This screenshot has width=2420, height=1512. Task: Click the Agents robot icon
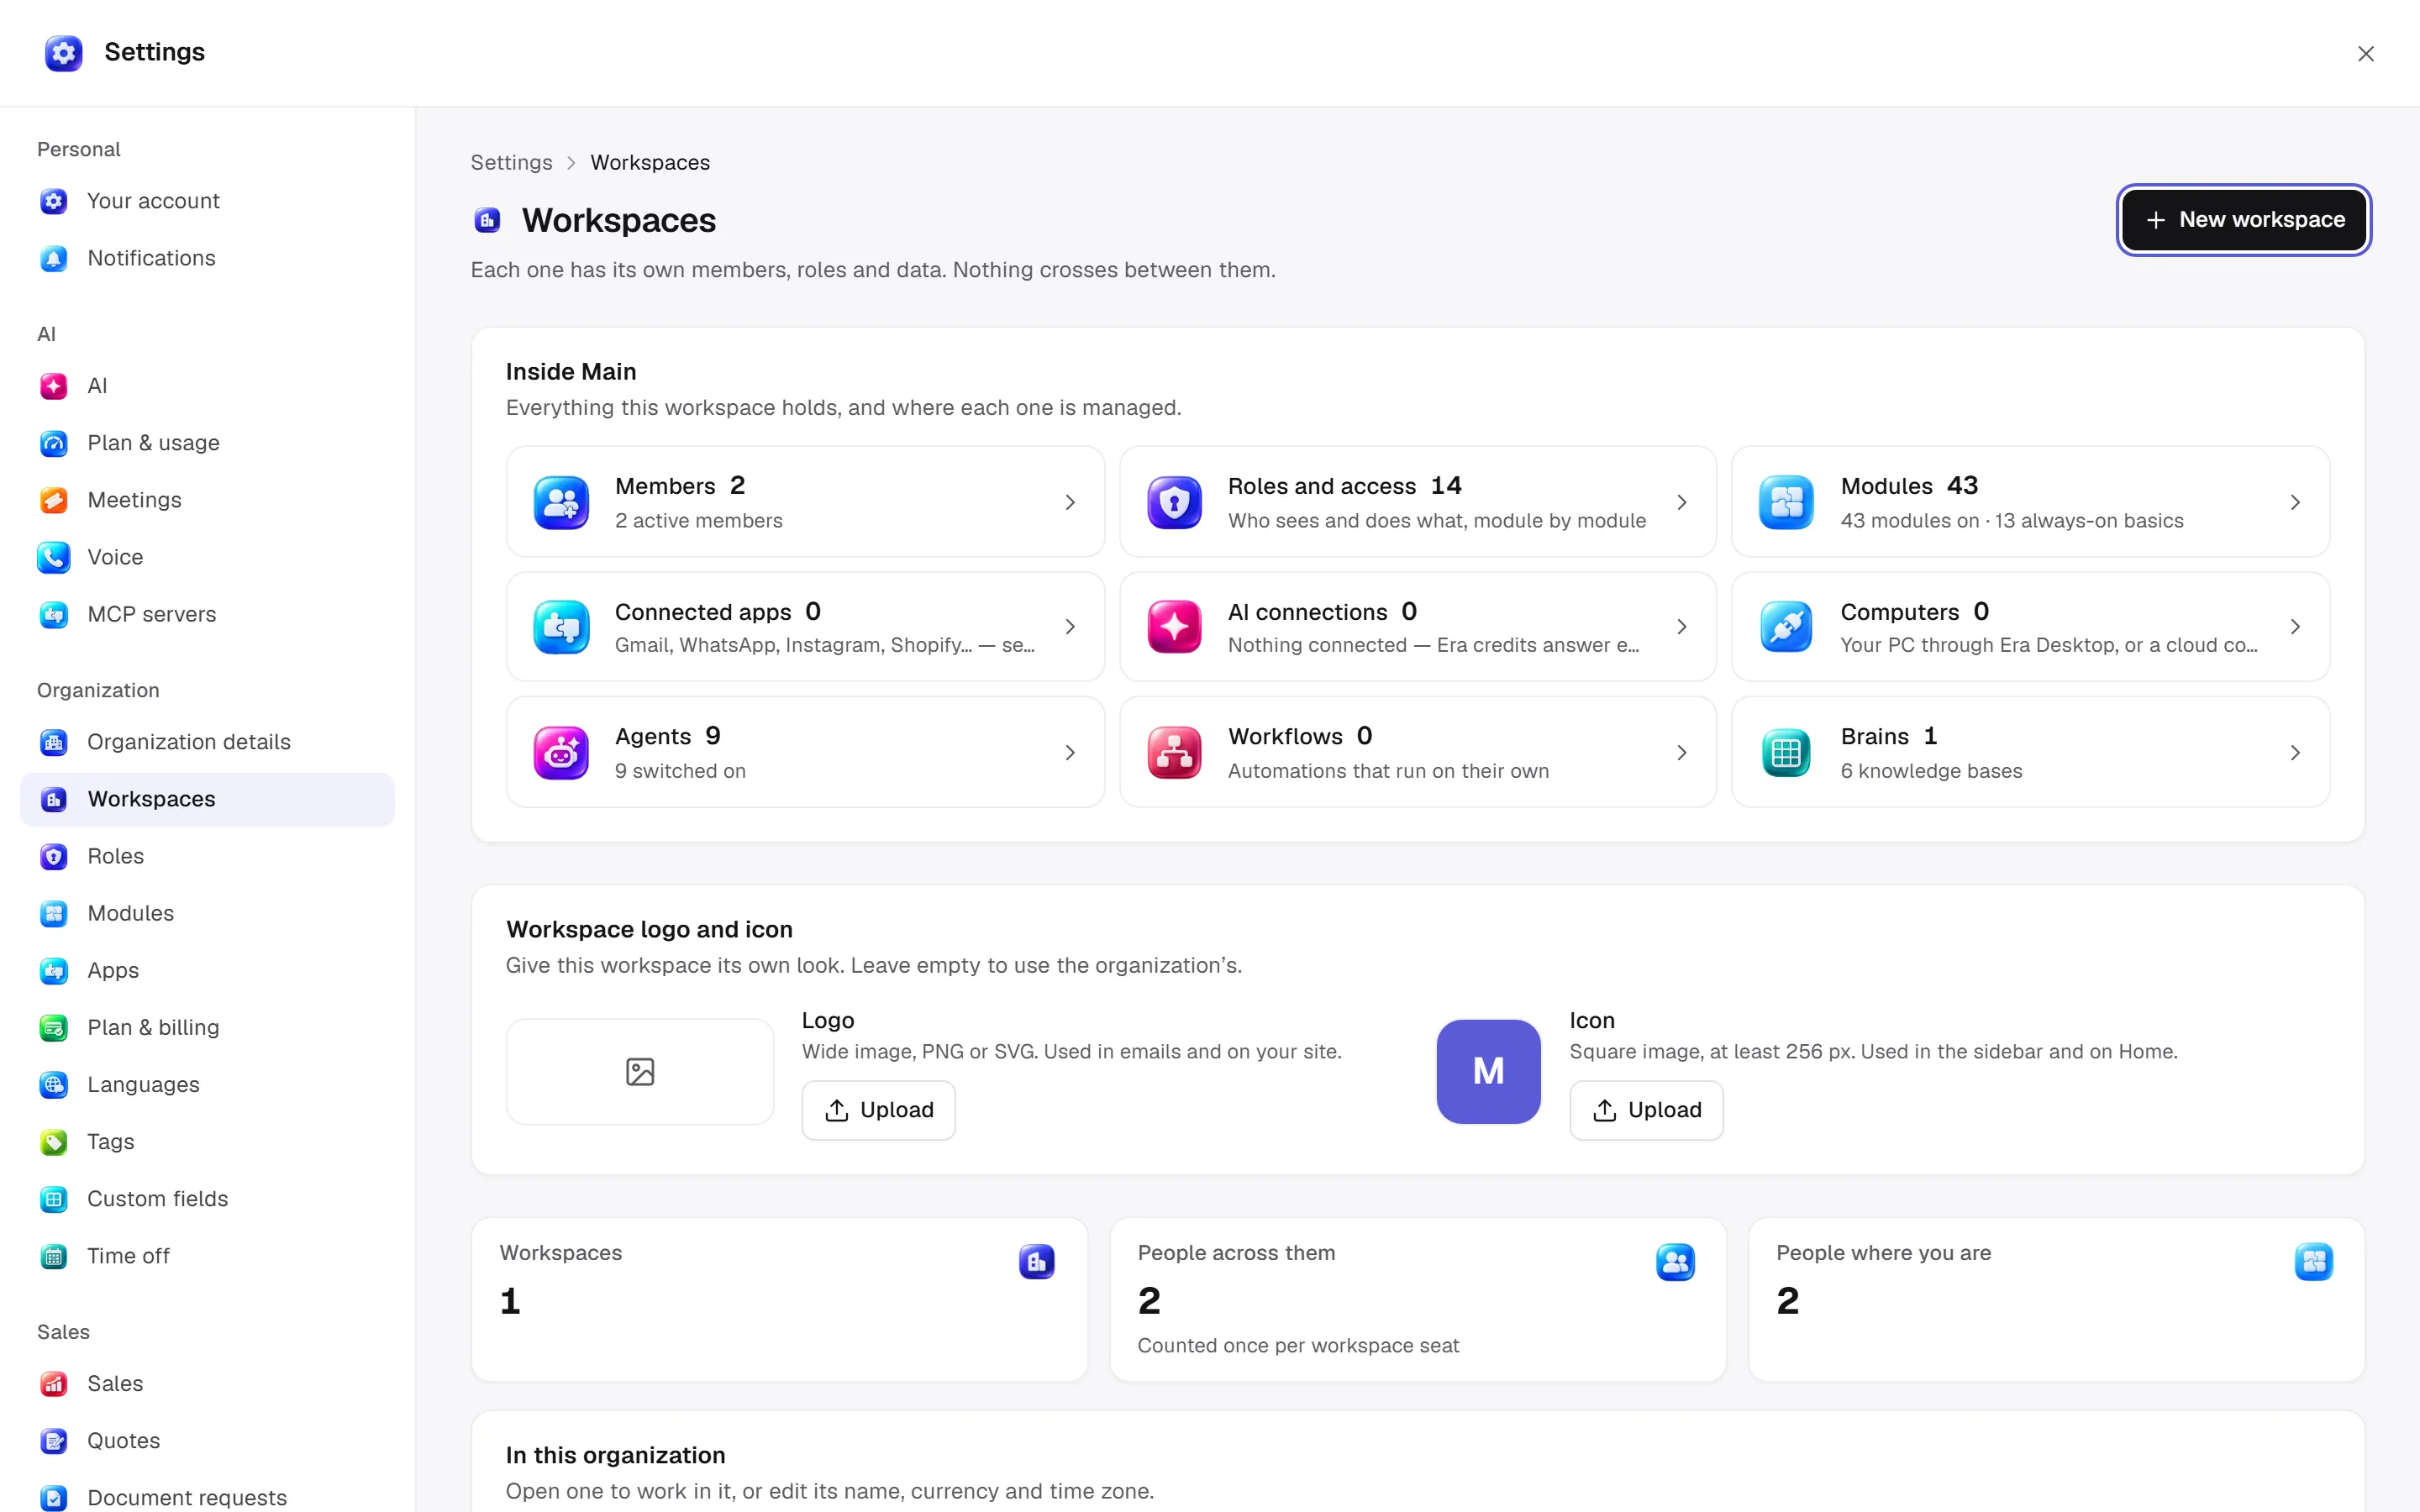coord(561,752)
